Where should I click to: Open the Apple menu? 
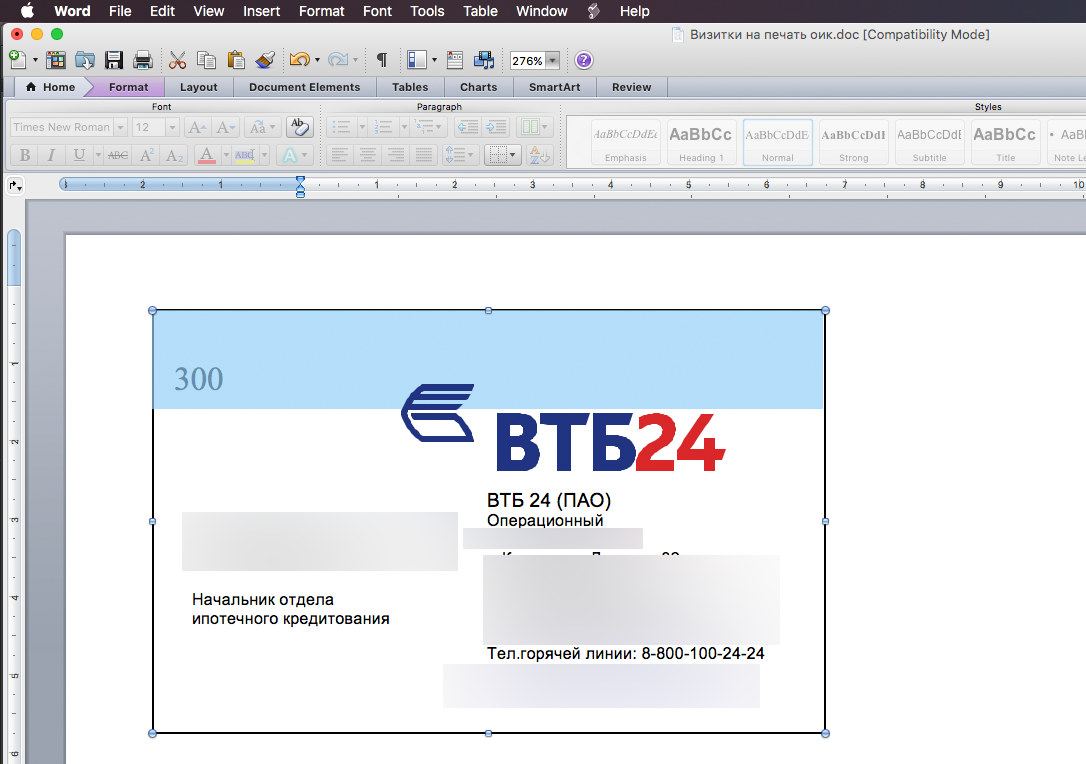click(x=27, y=11)
